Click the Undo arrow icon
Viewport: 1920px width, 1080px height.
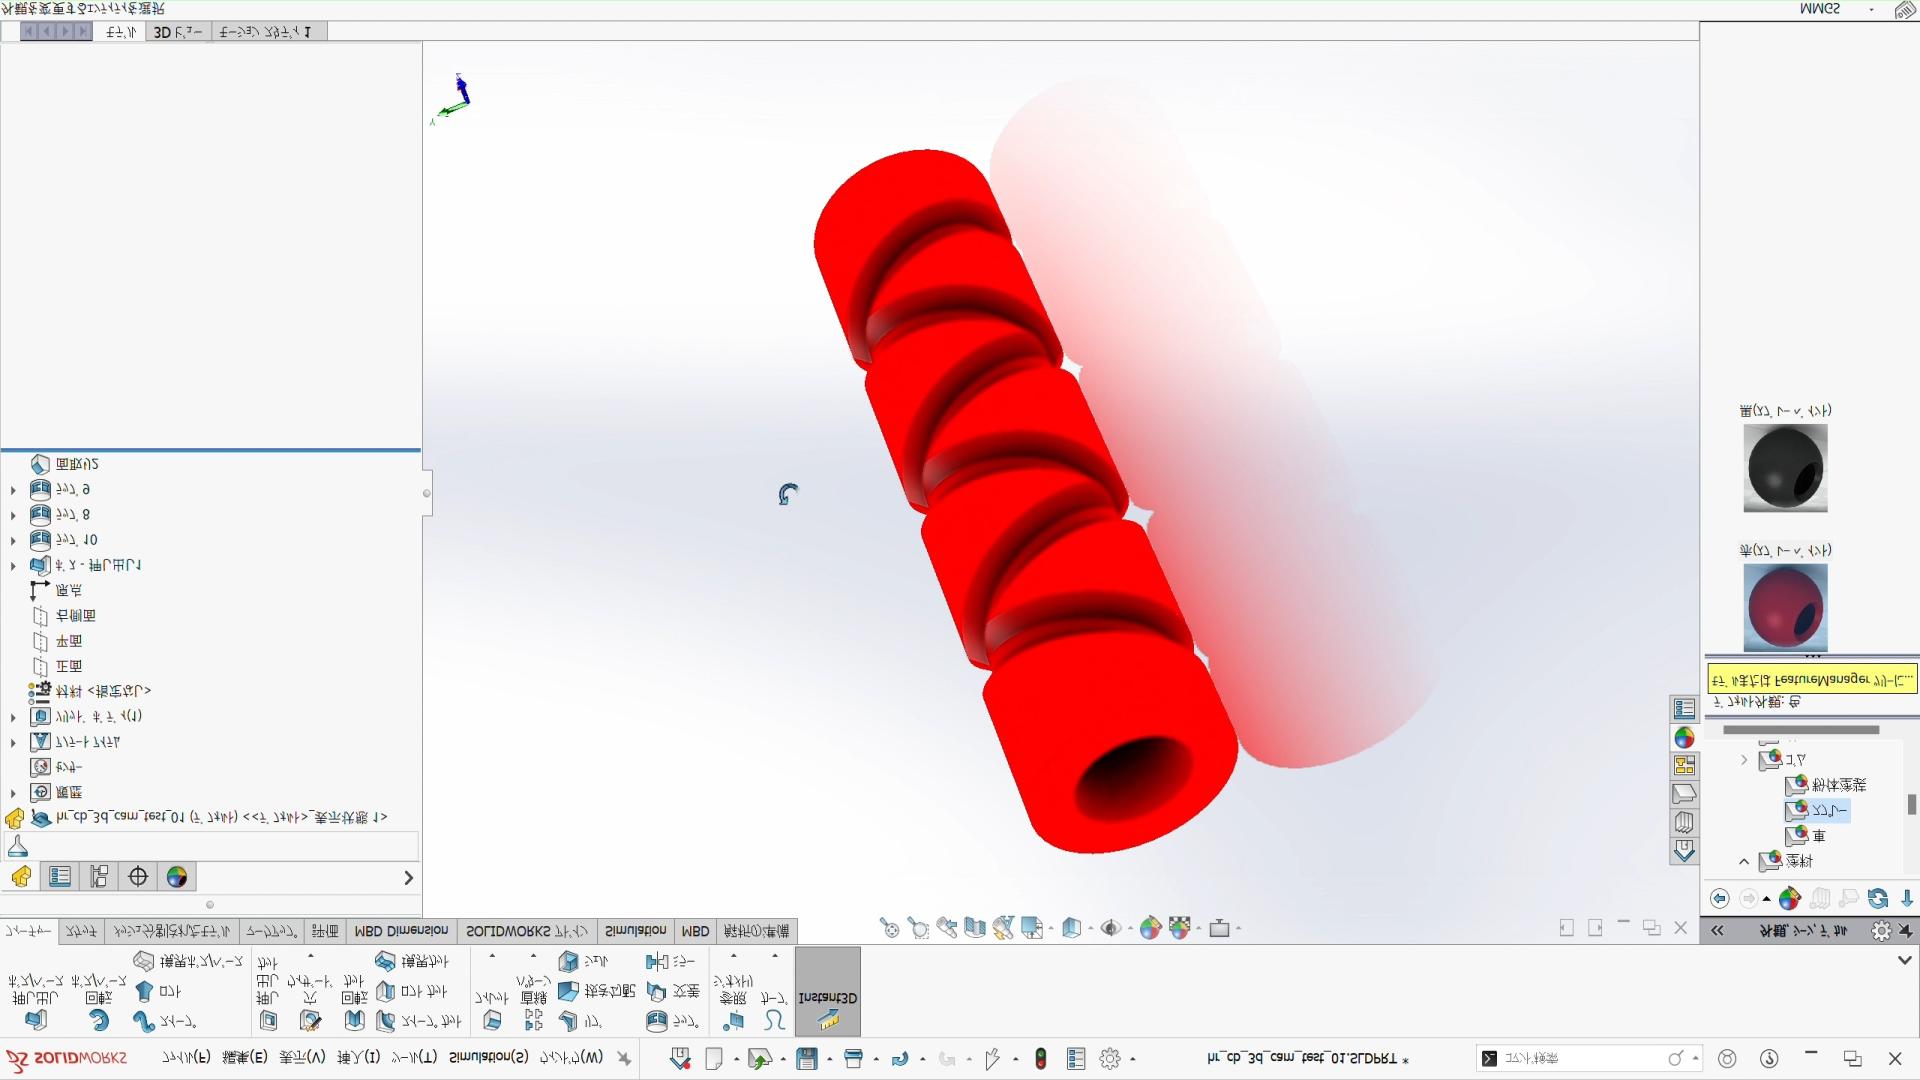[900, 1059]
